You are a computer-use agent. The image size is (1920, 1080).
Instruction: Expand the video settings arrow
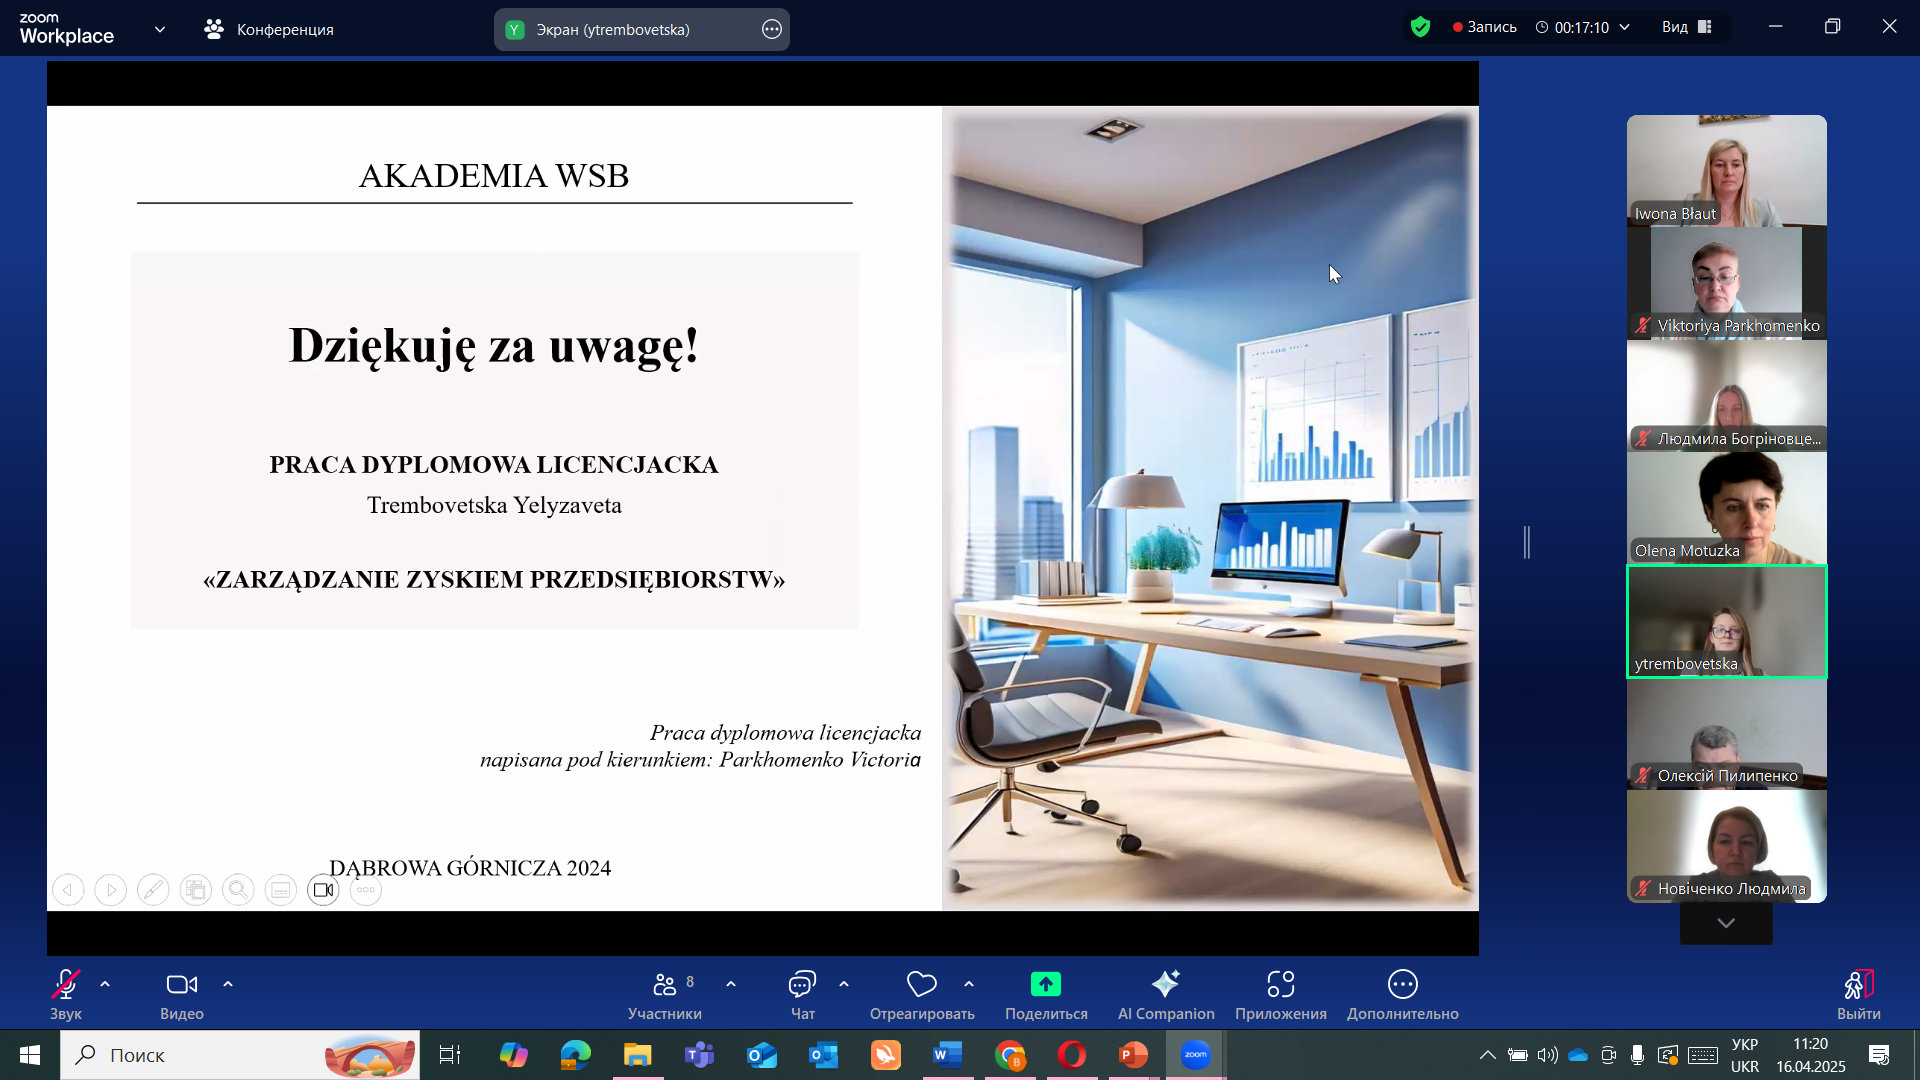[x=228, y=984]
